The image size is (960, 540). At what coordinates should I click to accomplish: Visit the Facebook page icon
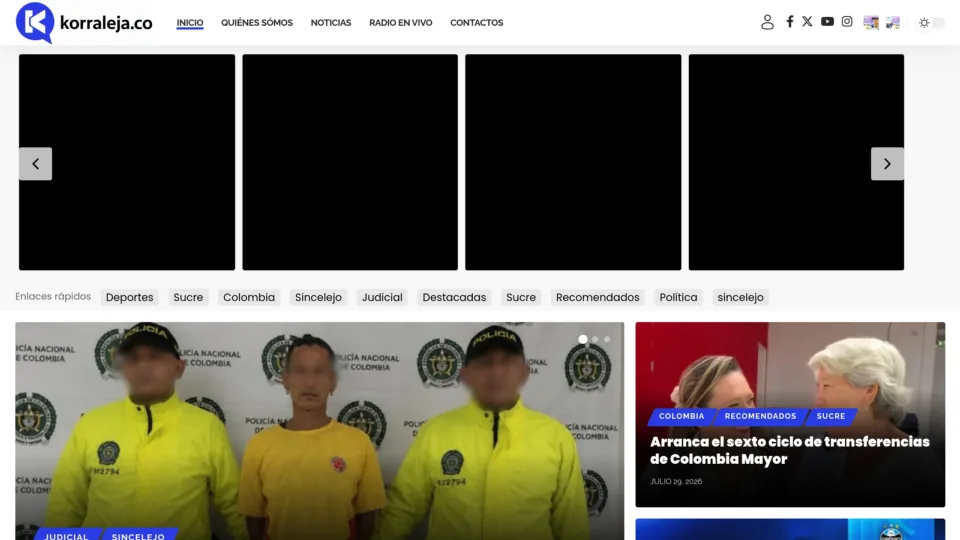pos(790,21)
